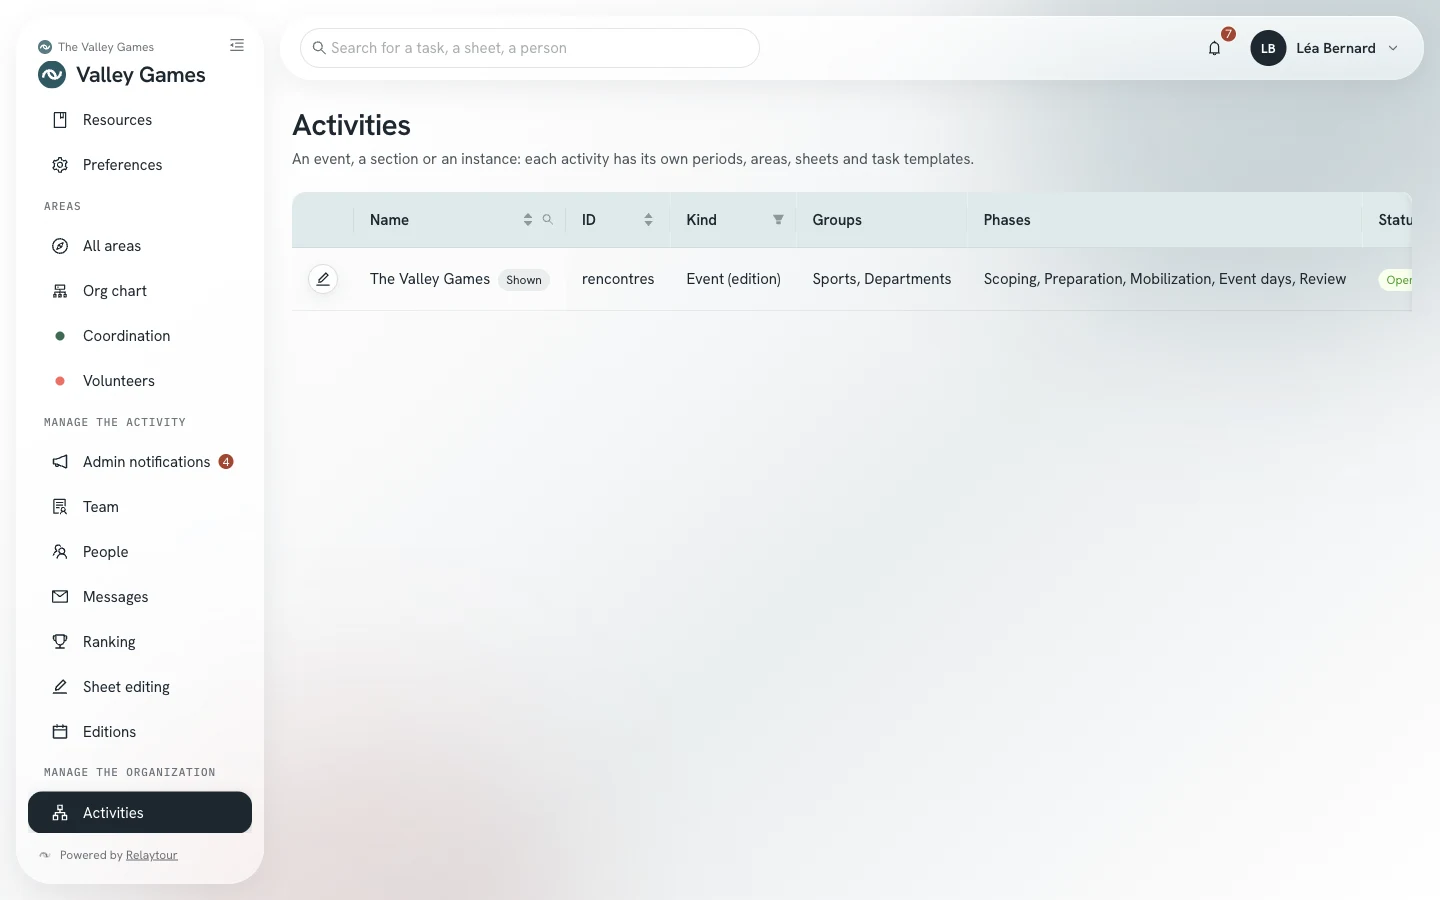This screenshot has height=900, width=1440.
Task: Select the Volunteers area
Action: coord(140,381)
